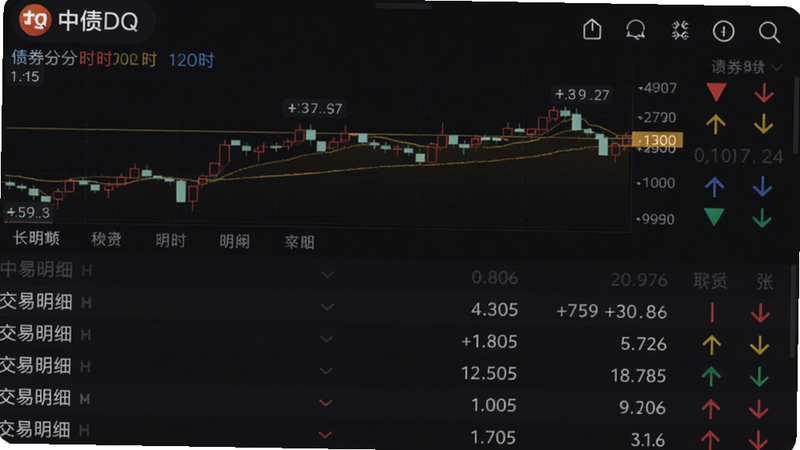The width and height of the screenshot is (800, 450).
Task: Click the 4907 axis label
Action: pyautogui.click(x=658, y=88)
